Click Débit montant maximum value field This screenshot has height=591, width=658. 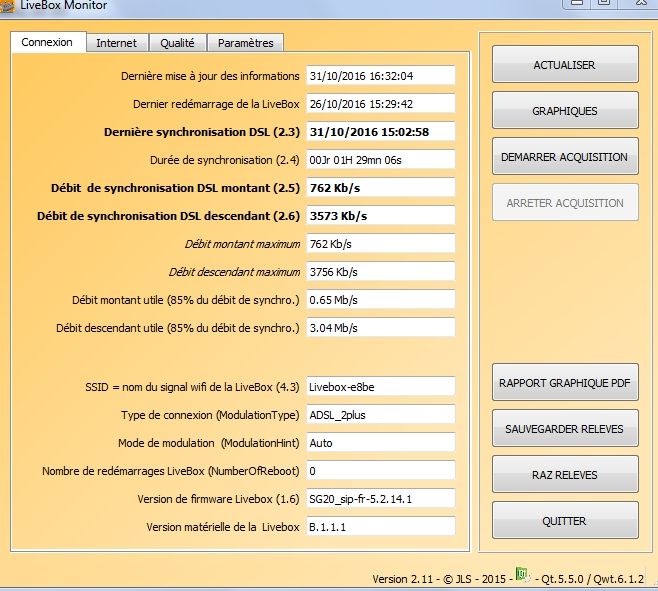pos(381,244)
